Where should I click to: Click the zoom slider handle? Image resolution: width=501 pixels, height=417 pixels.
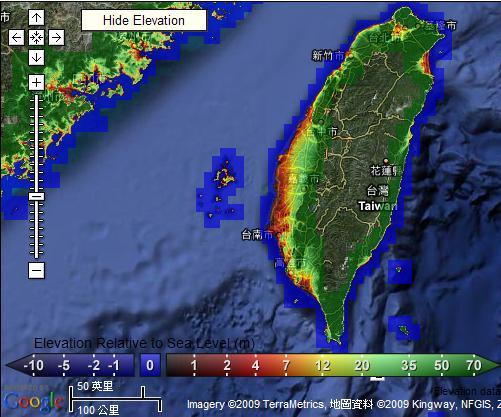tap(36, 196)
